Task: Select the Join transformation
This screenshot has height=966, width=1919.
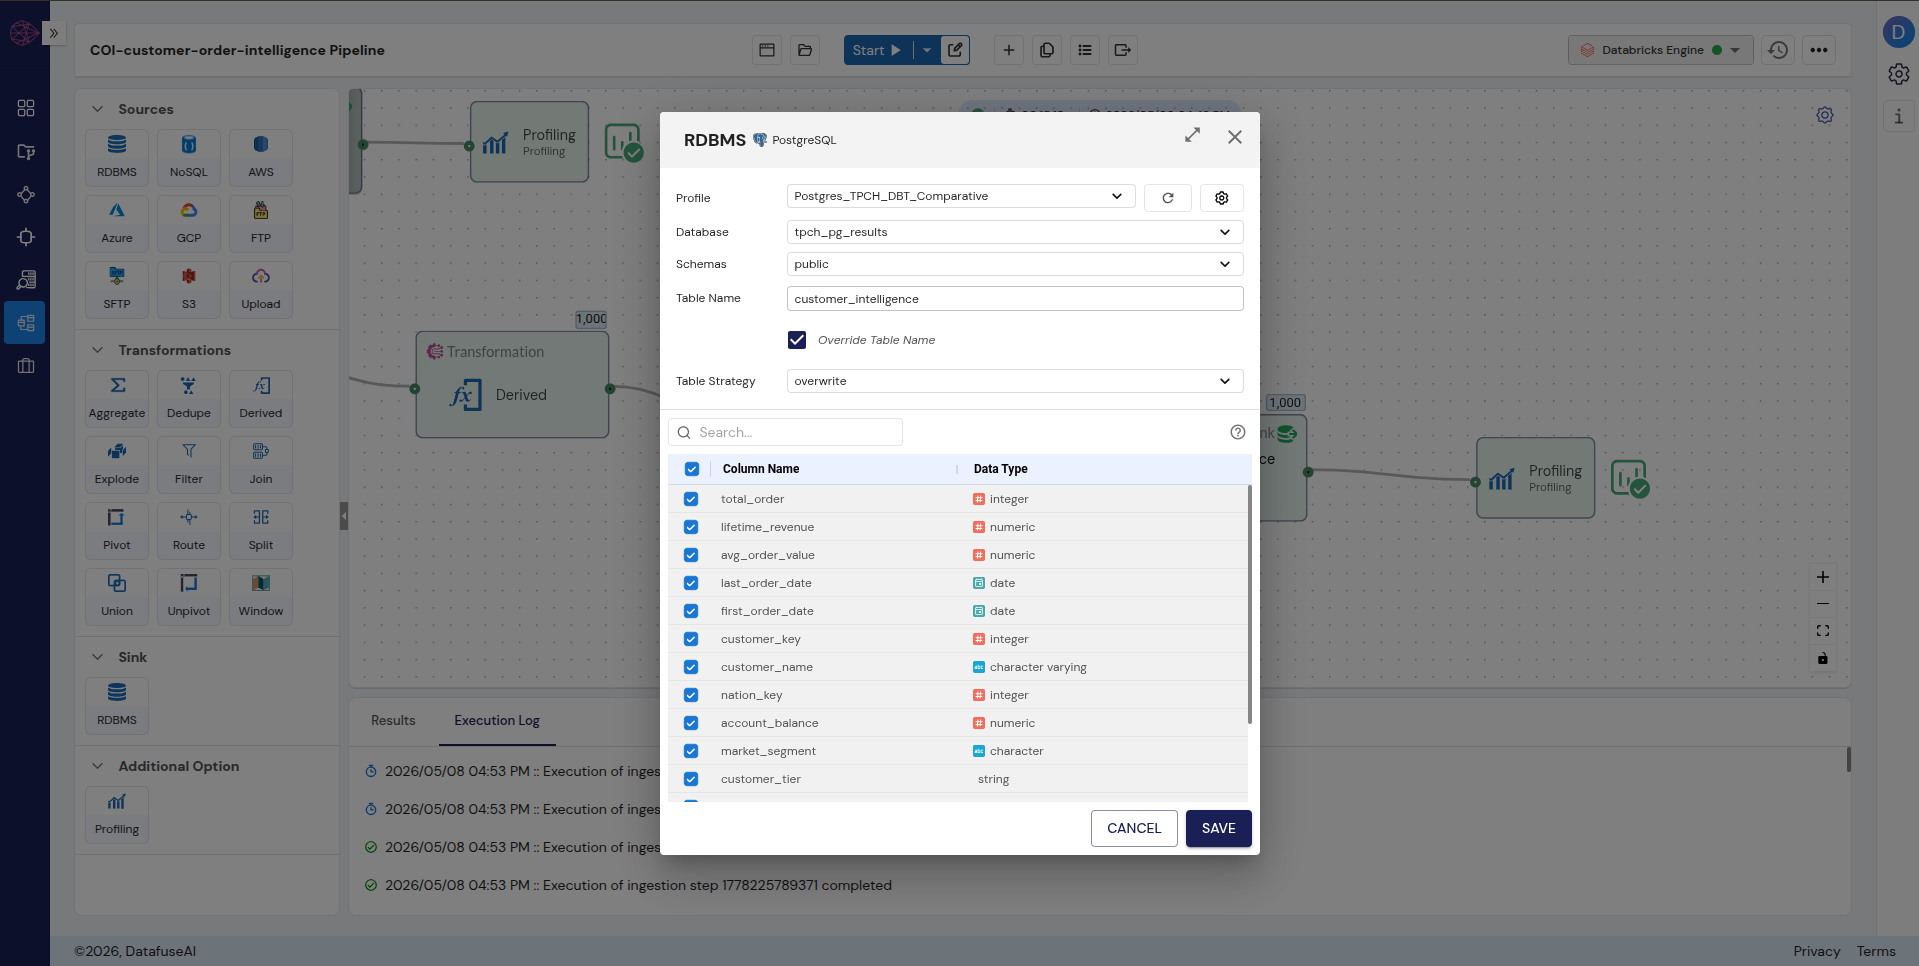Action: point(261,463)
